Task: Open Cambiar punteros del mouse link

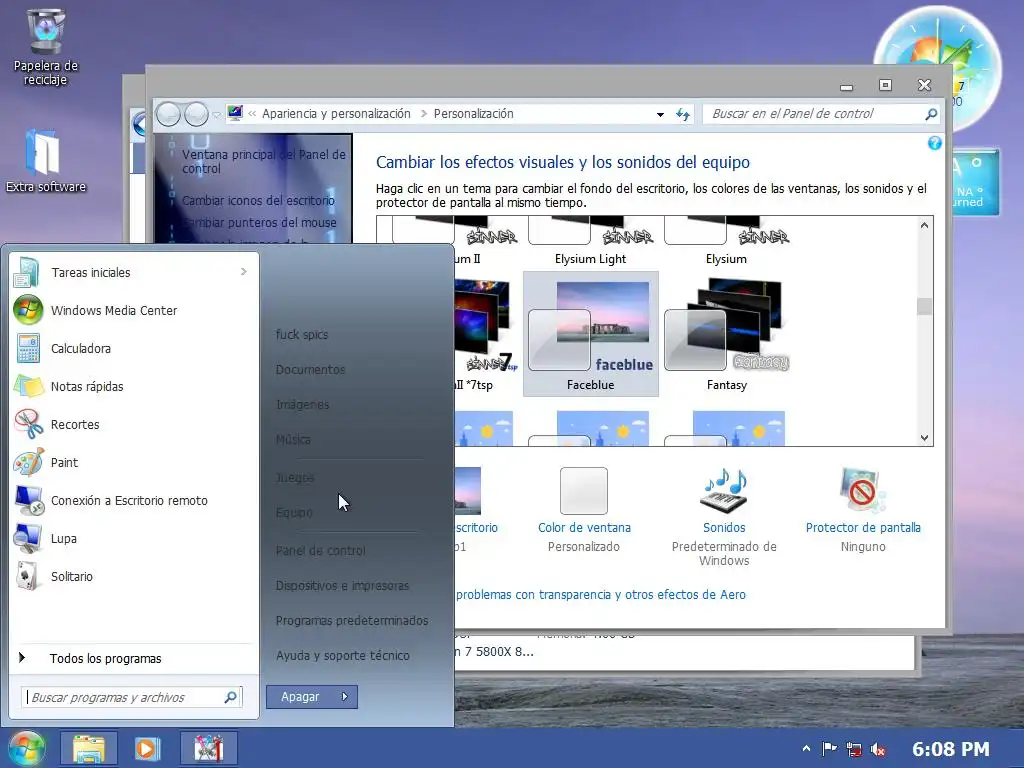Action: (x=259, y=223)
